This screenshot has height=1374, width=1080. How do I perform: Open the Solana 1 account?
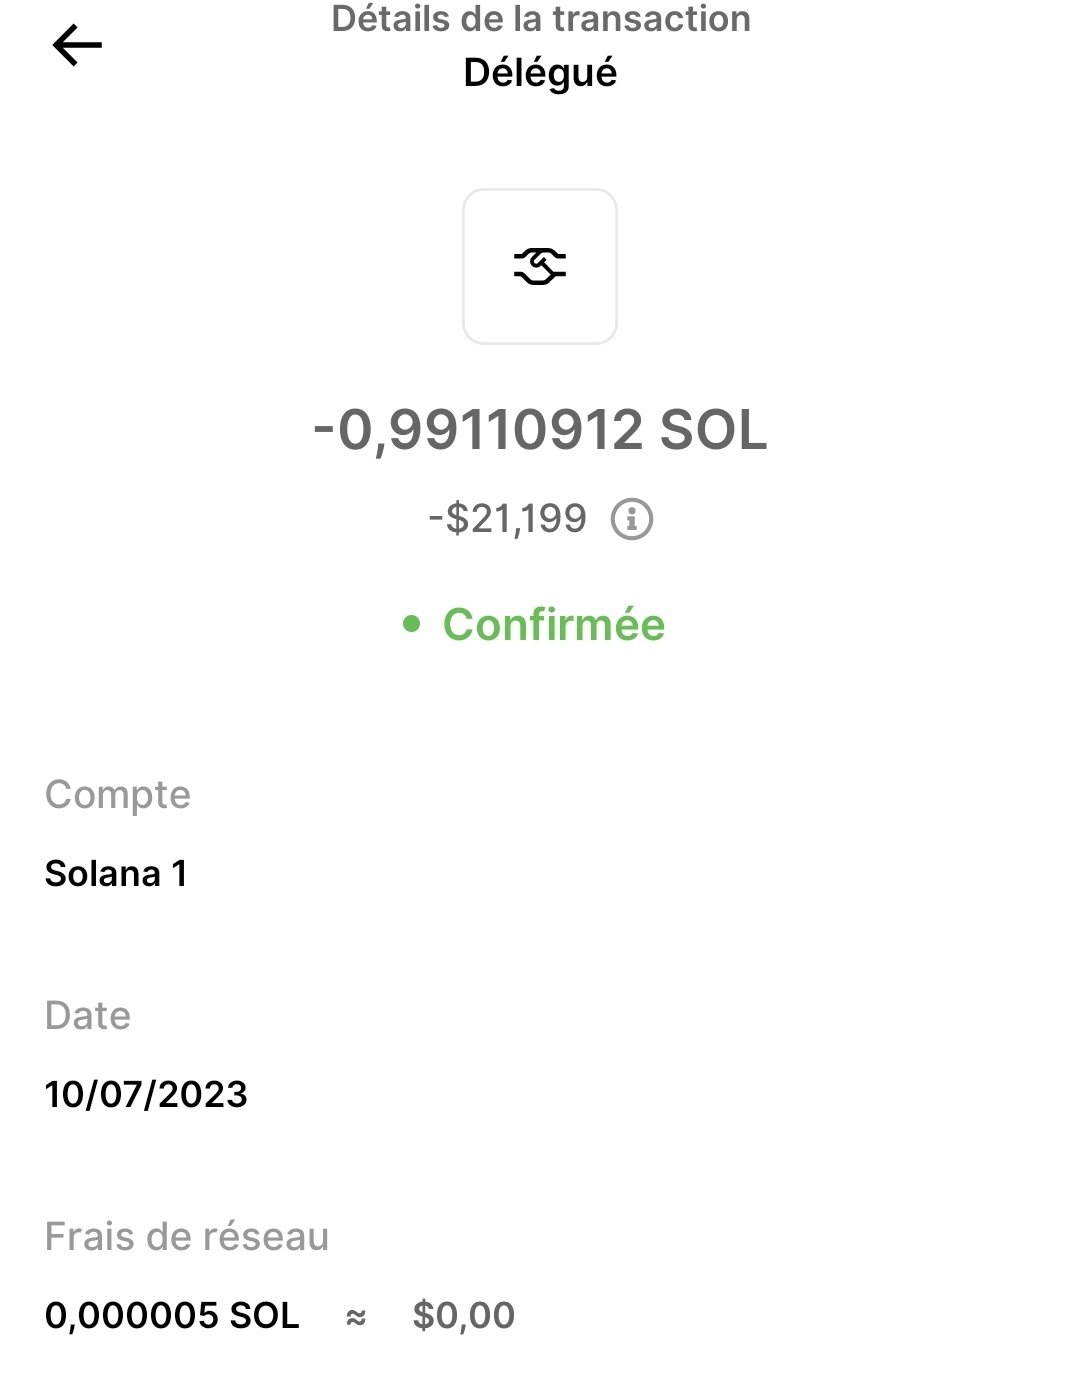coord(116,874)
